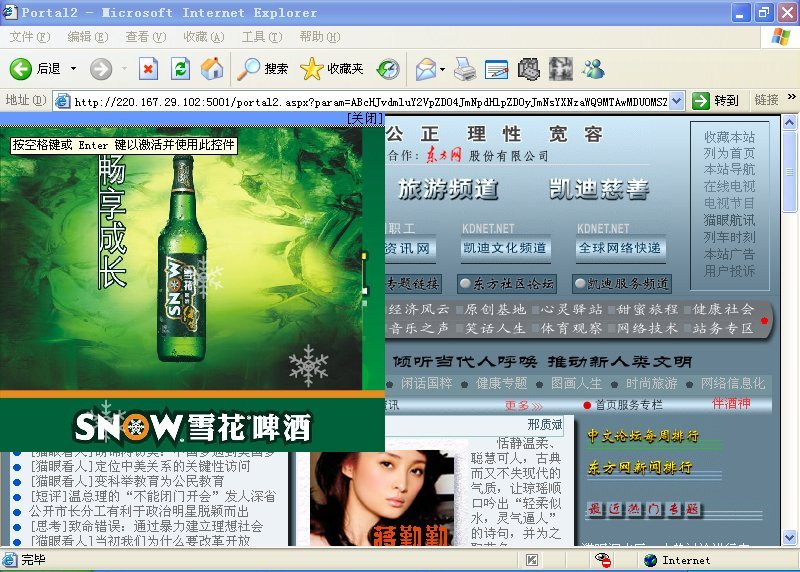Click the 蒋勤勤 portrait photo
Screen dimensions: 800x572
382,498
